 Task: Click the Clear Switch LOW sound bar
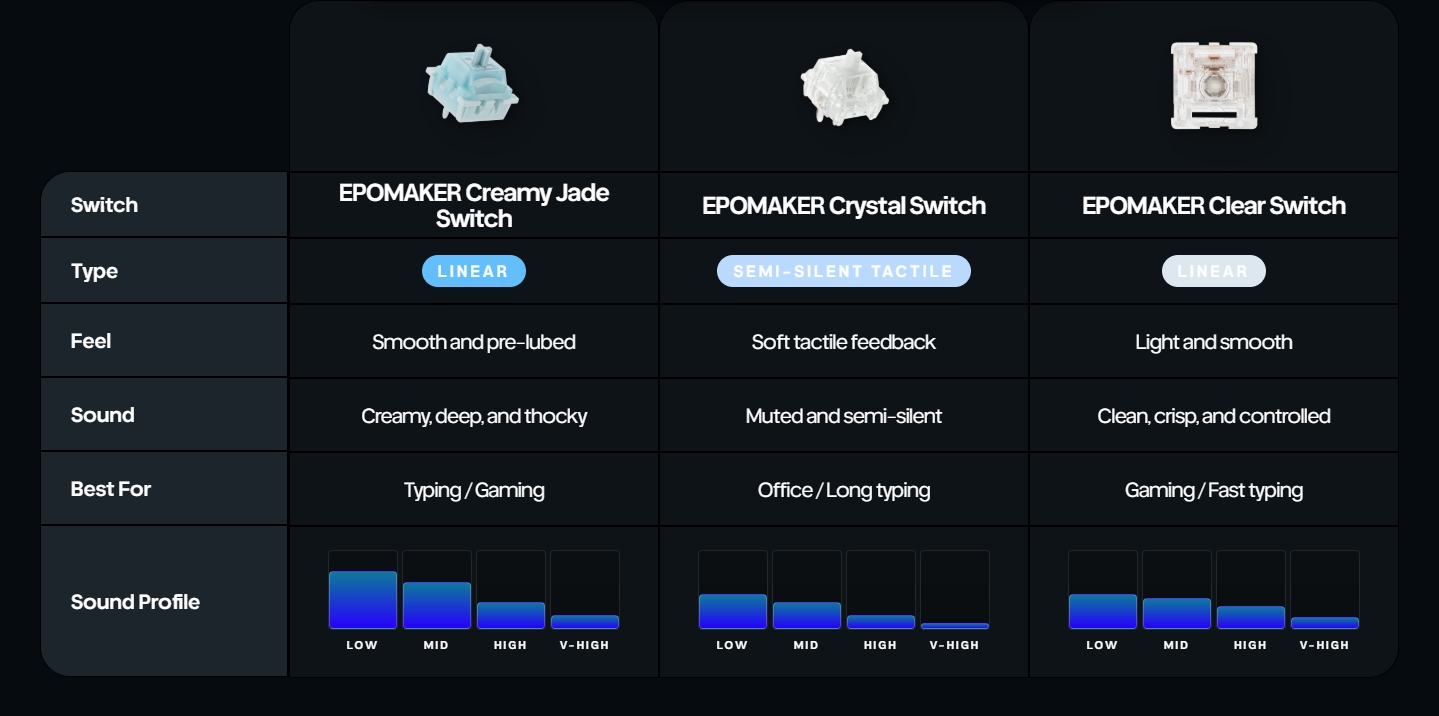1103,611
